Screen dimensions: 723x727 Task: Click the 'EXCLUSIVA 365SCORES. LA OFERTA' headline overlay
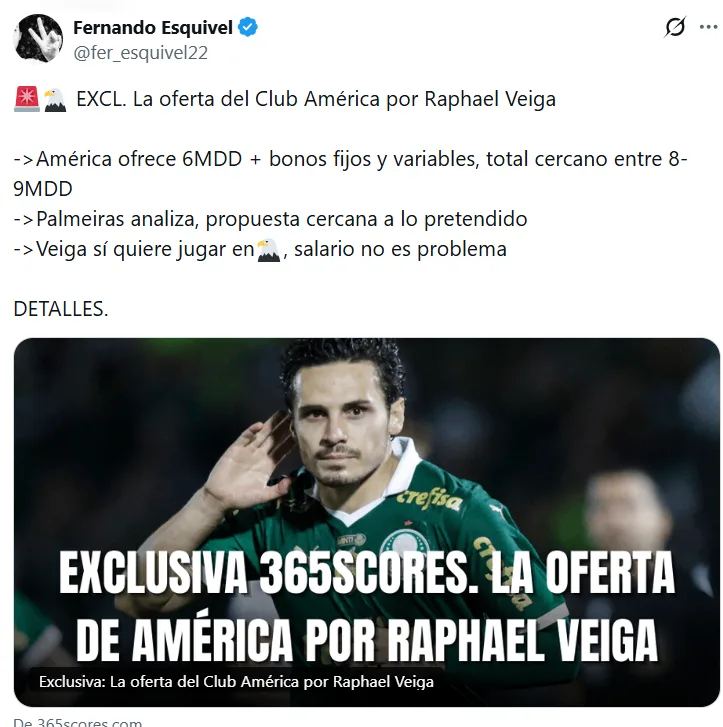[x=367, y=573]
